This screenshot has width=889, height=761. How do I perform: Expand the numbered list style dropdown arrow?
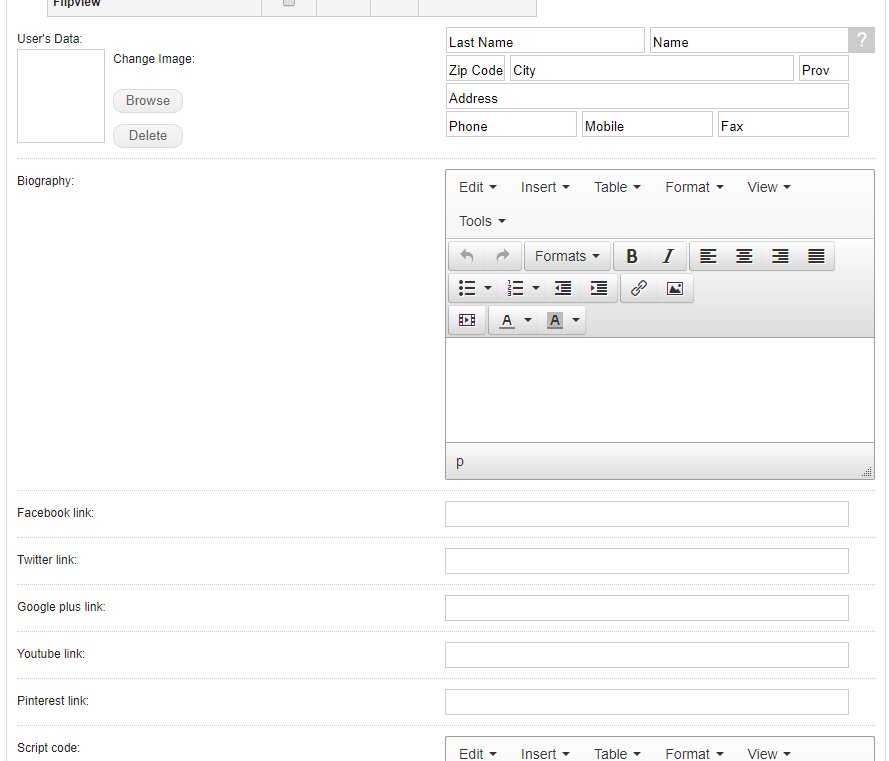536,288
